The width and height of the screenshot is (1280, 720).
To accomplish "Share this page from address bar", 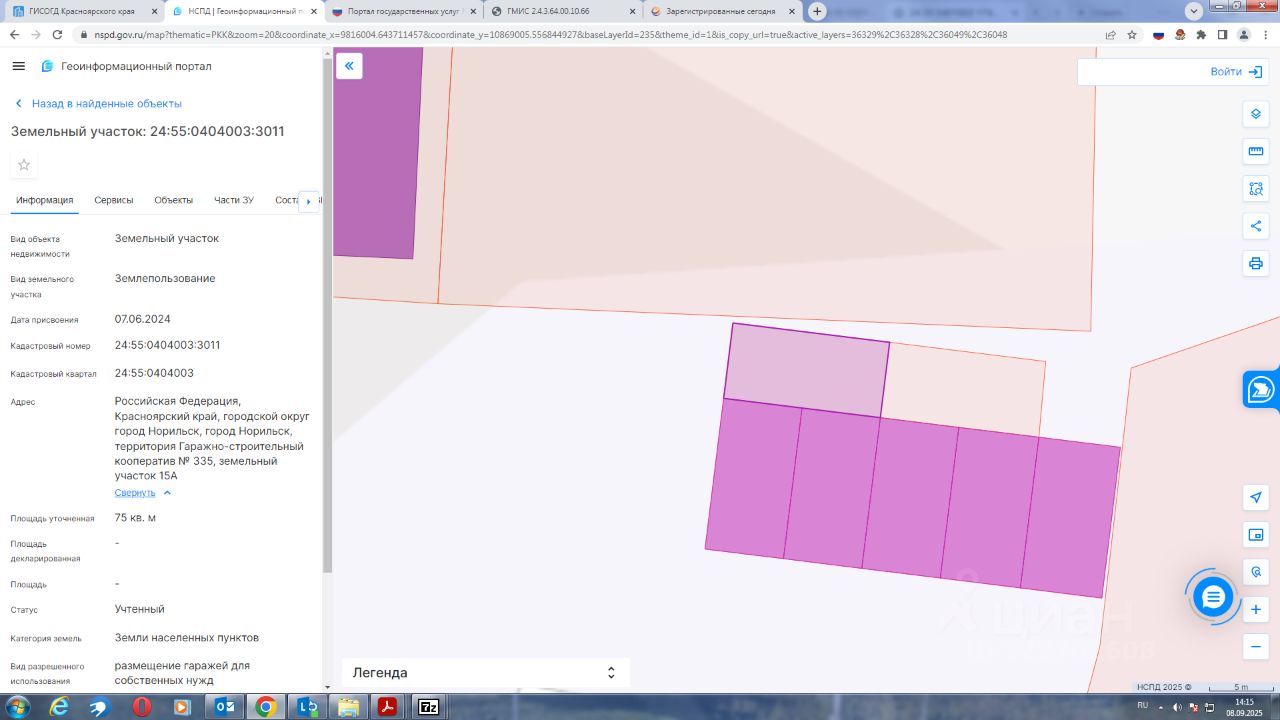I will click(1110, 34).
